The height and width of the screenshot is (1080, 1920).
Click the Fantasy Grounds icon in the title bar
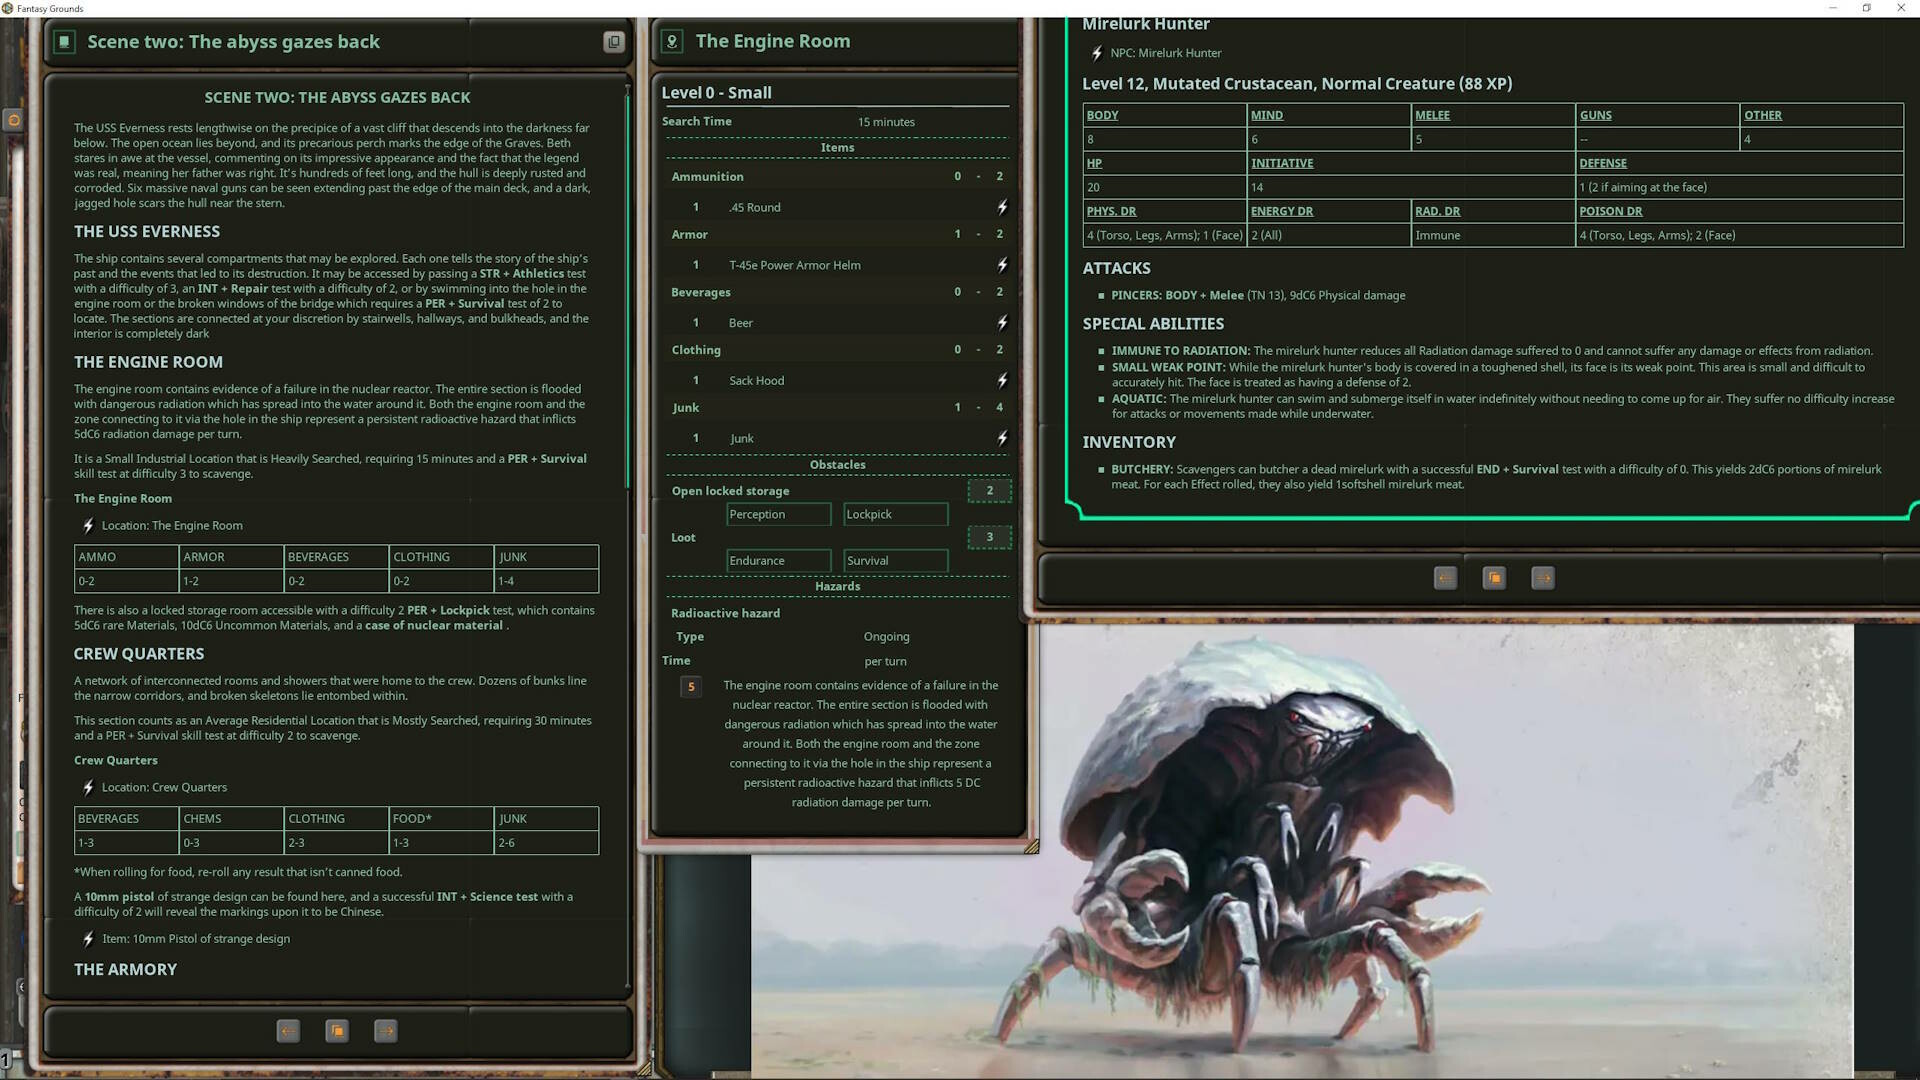(10, 8)
